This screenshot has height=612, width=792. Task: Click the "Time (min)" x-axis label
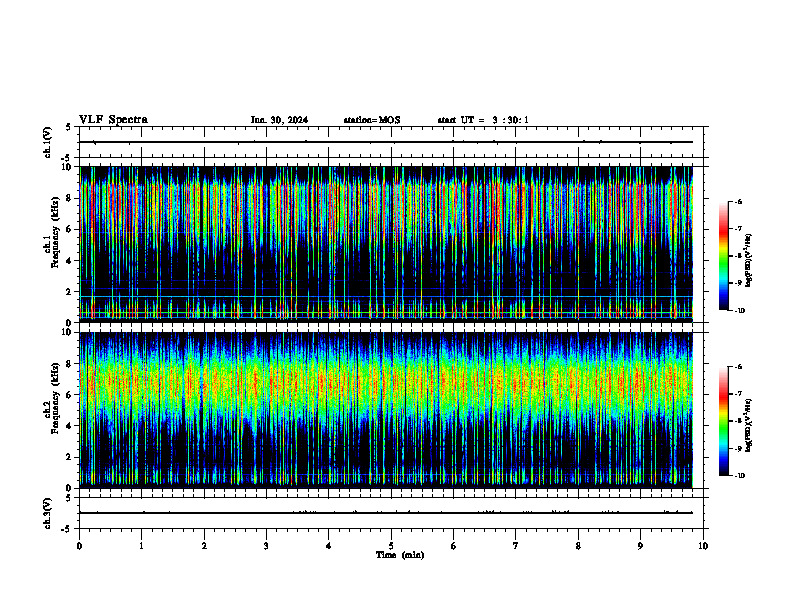(400, 555)
